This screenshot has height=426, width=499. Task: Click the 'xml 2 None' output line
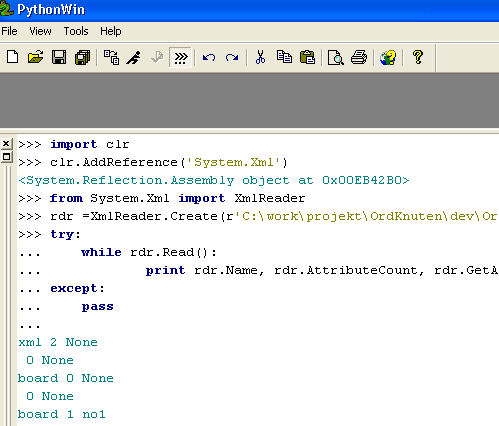[58, 342]
